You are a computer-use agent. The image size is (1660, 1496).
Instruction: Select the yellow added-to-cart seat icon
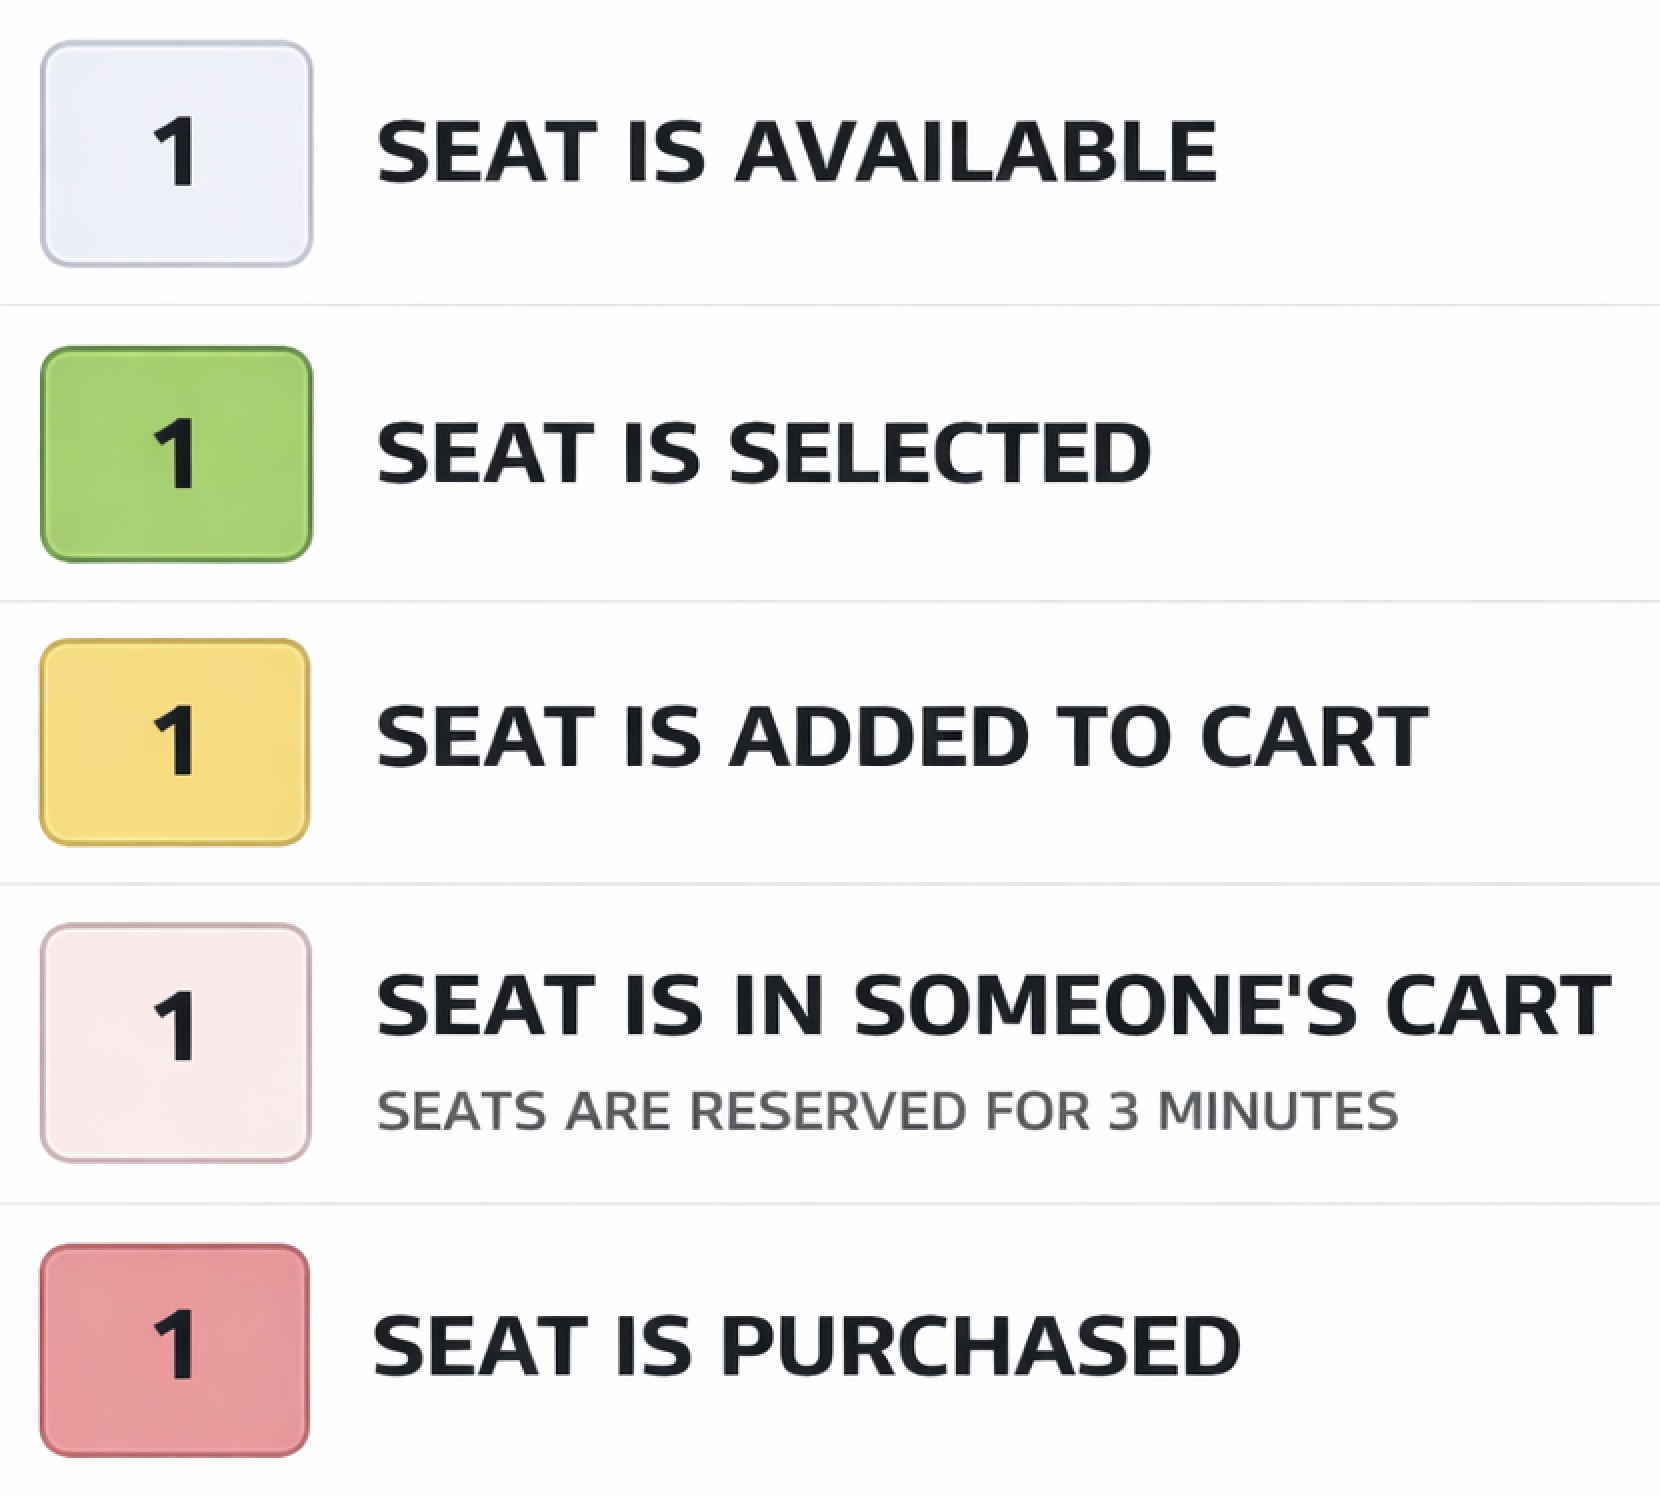[x=175, y=742]
